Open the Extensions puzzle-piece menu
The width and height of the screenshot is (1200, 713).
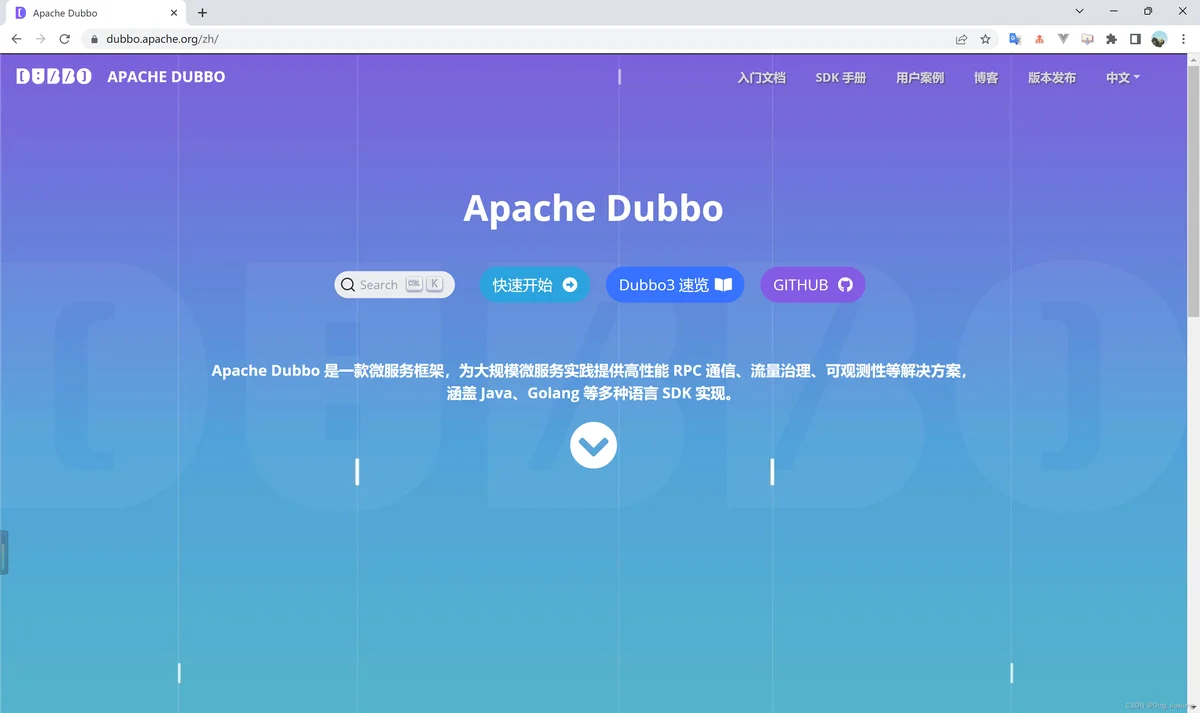click(x=1111, y=39)
